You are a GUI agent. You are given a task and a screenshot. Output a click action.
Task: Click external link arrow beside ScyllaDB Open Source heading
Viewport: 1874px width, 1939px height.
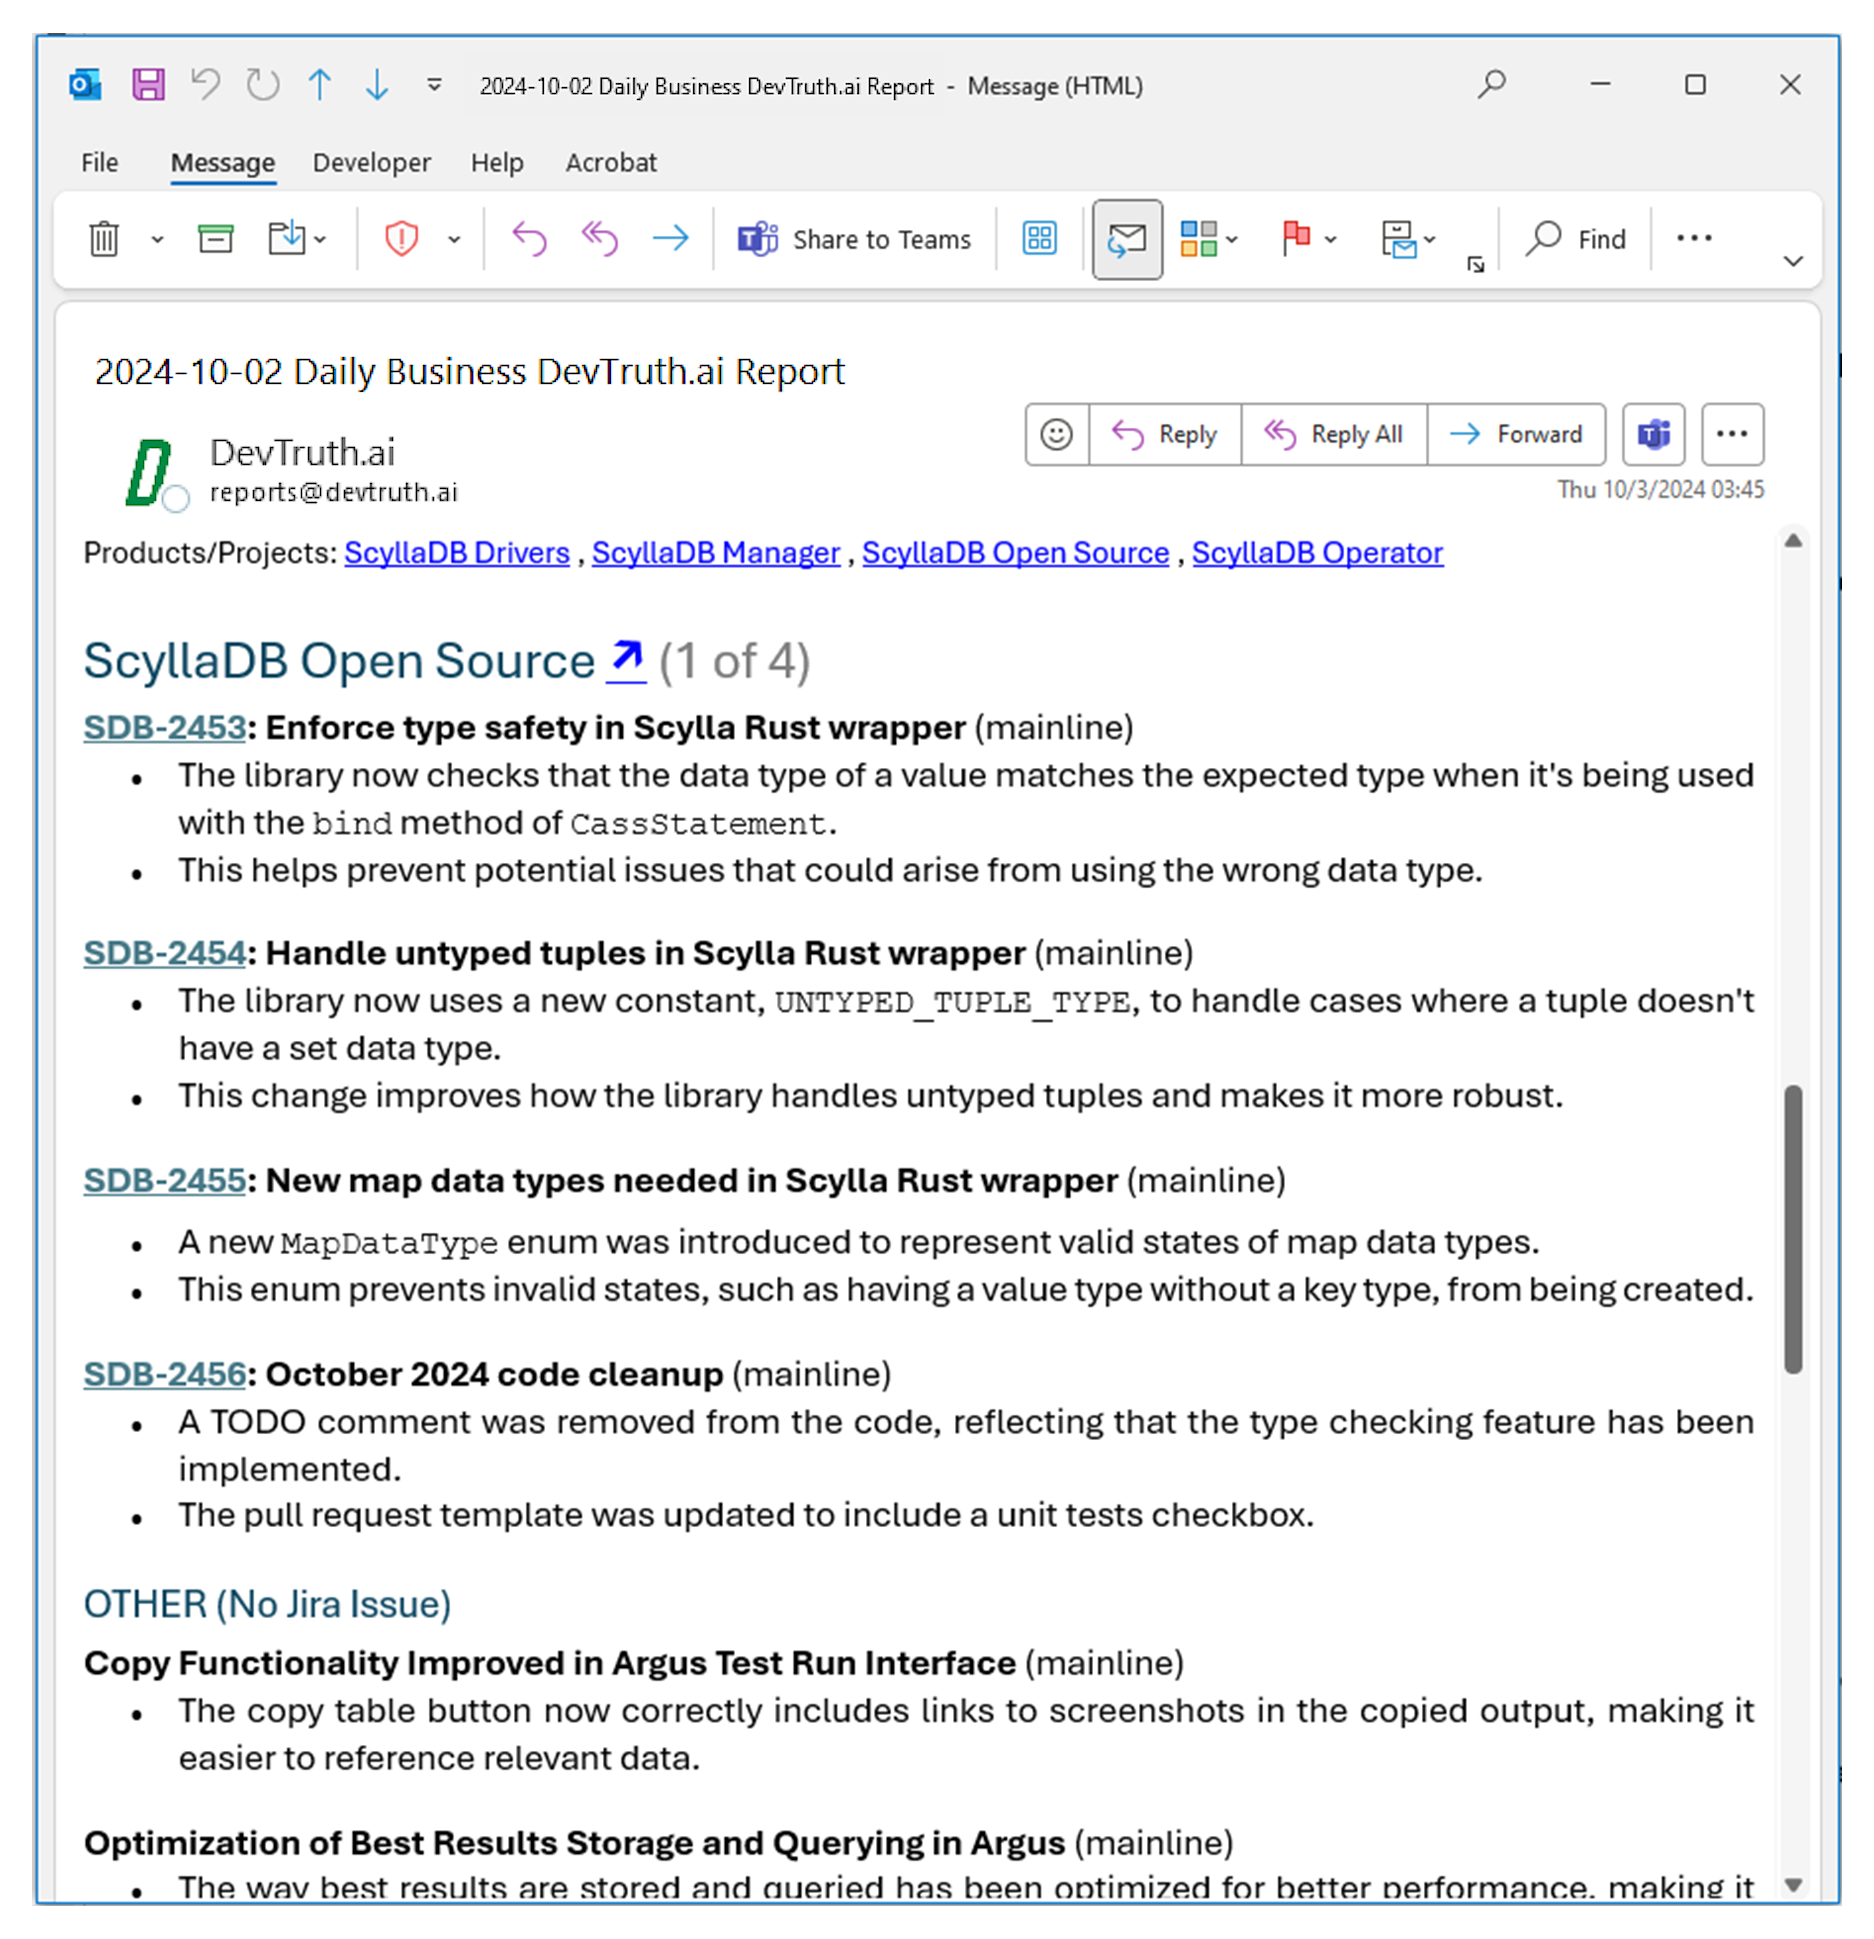(x=626, y=660)
